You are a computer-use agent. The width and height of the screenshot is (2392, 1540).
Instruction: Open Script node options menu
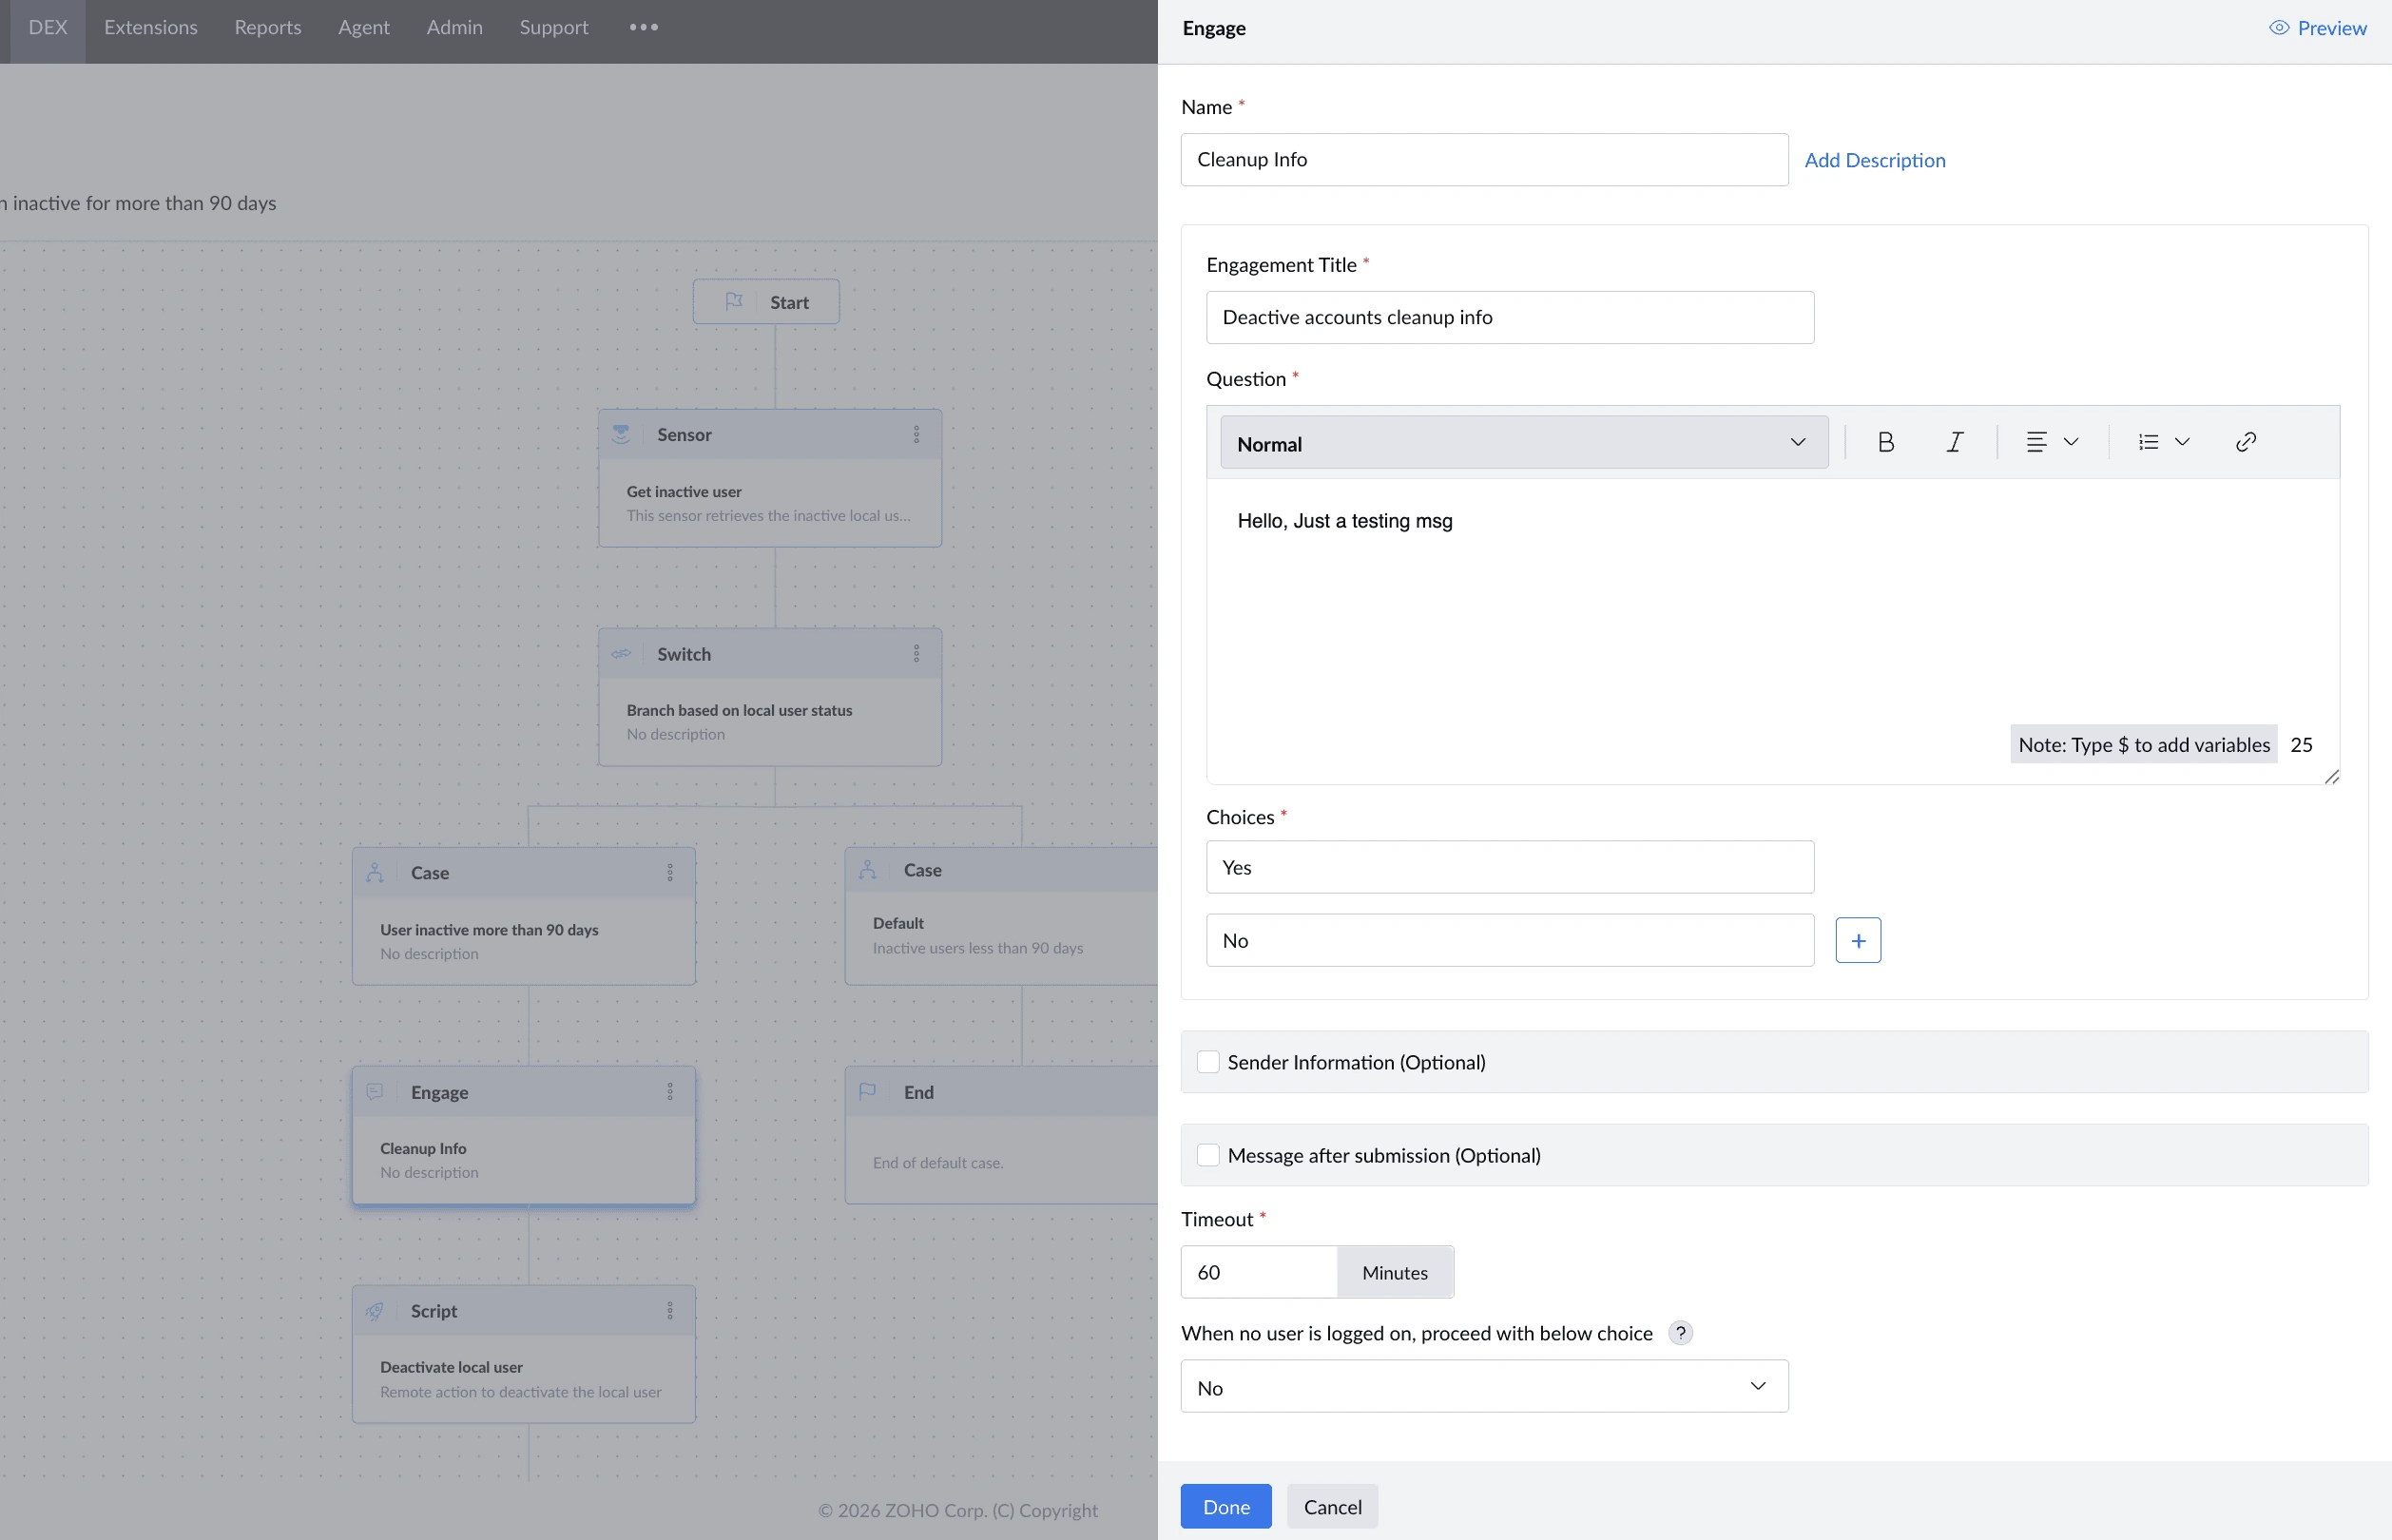point(670,1311)
